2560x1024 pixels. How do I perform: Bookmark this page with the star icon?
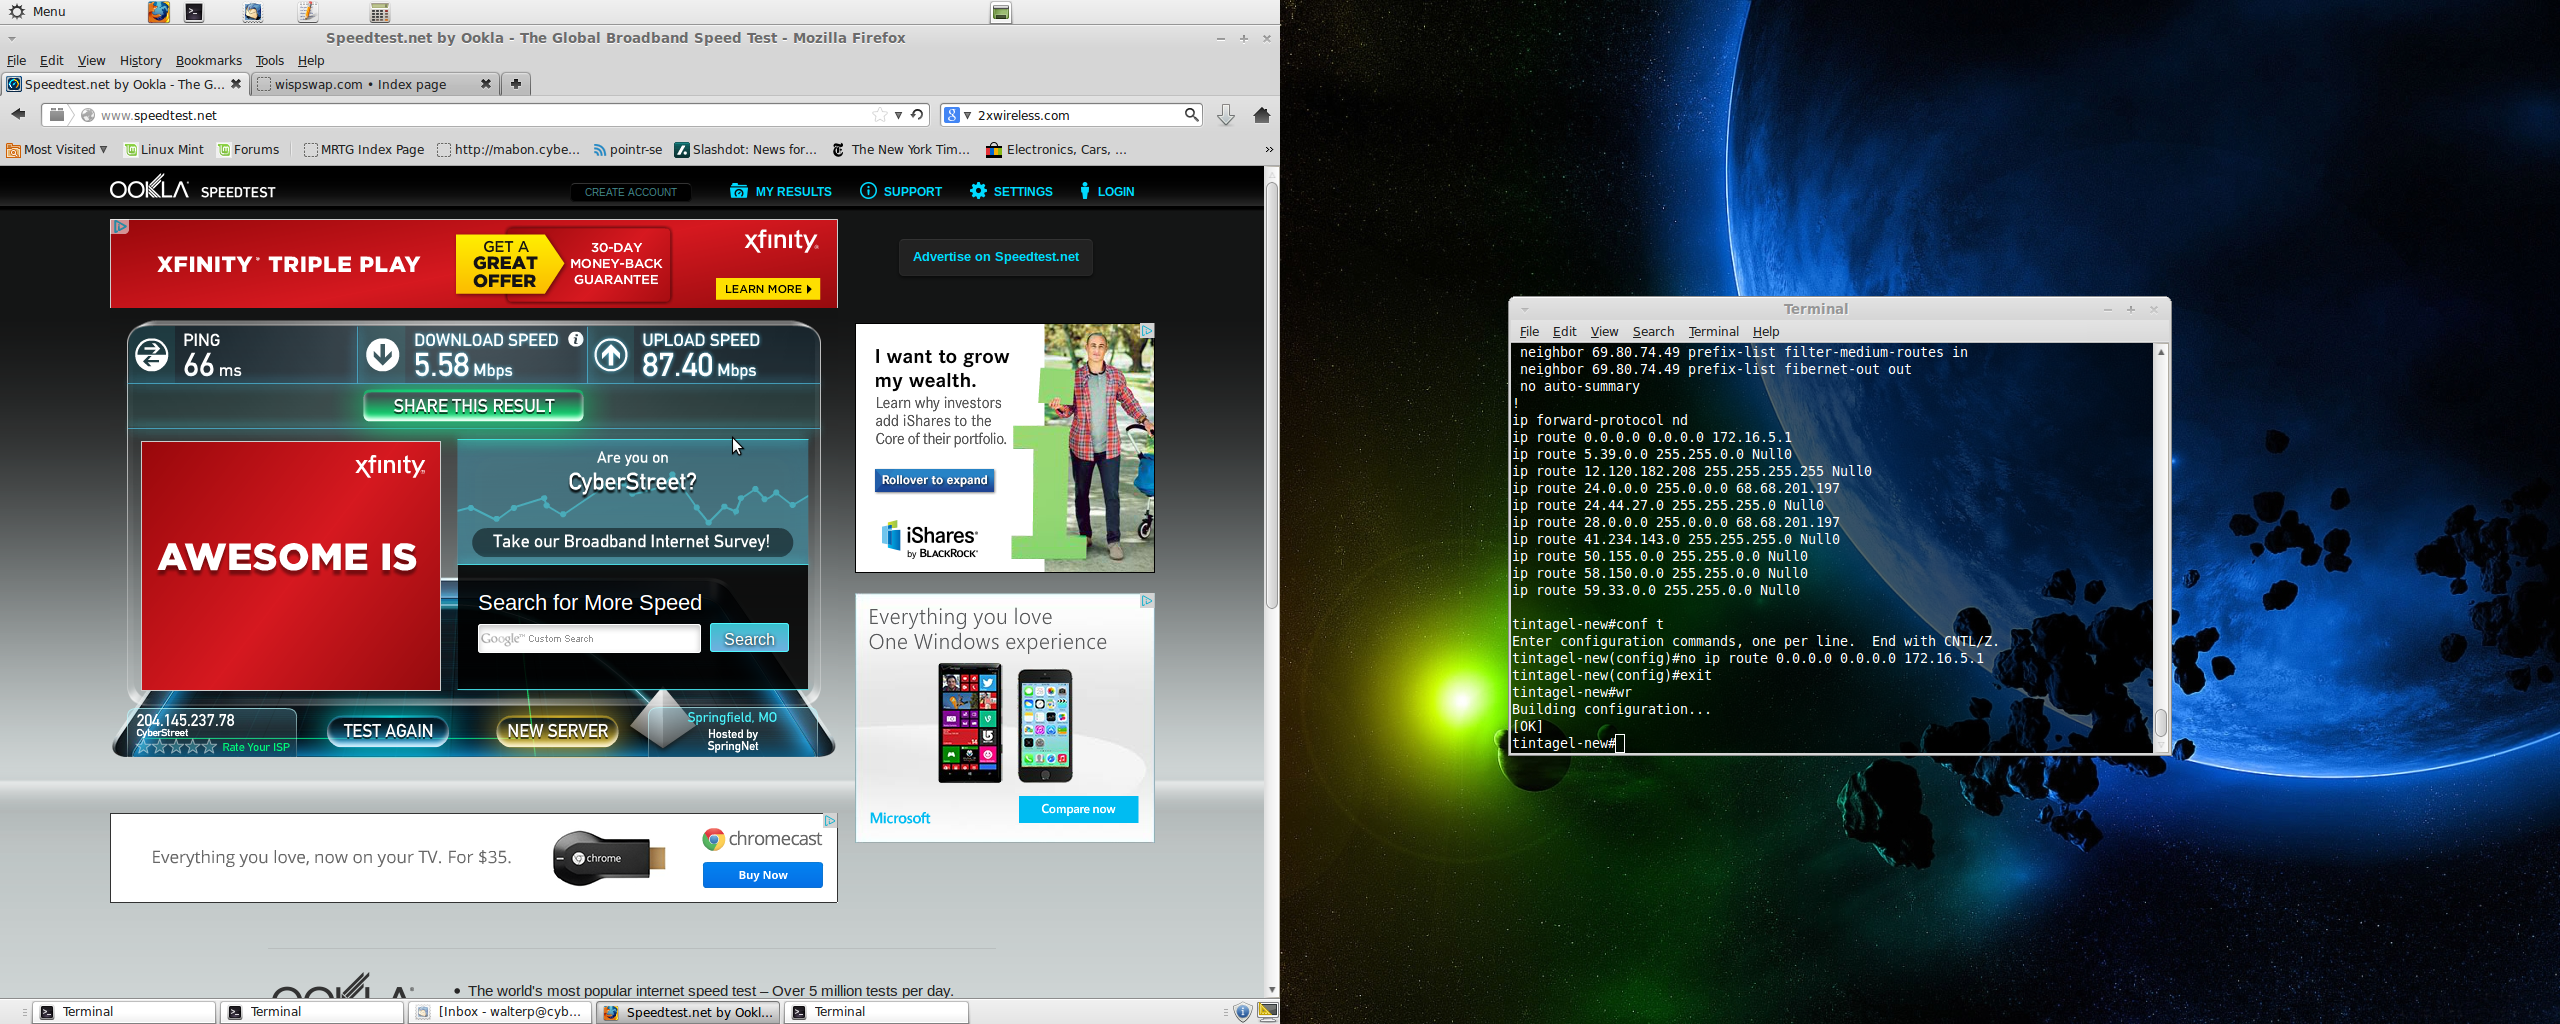pyautogui.click(x=879, y=115)
